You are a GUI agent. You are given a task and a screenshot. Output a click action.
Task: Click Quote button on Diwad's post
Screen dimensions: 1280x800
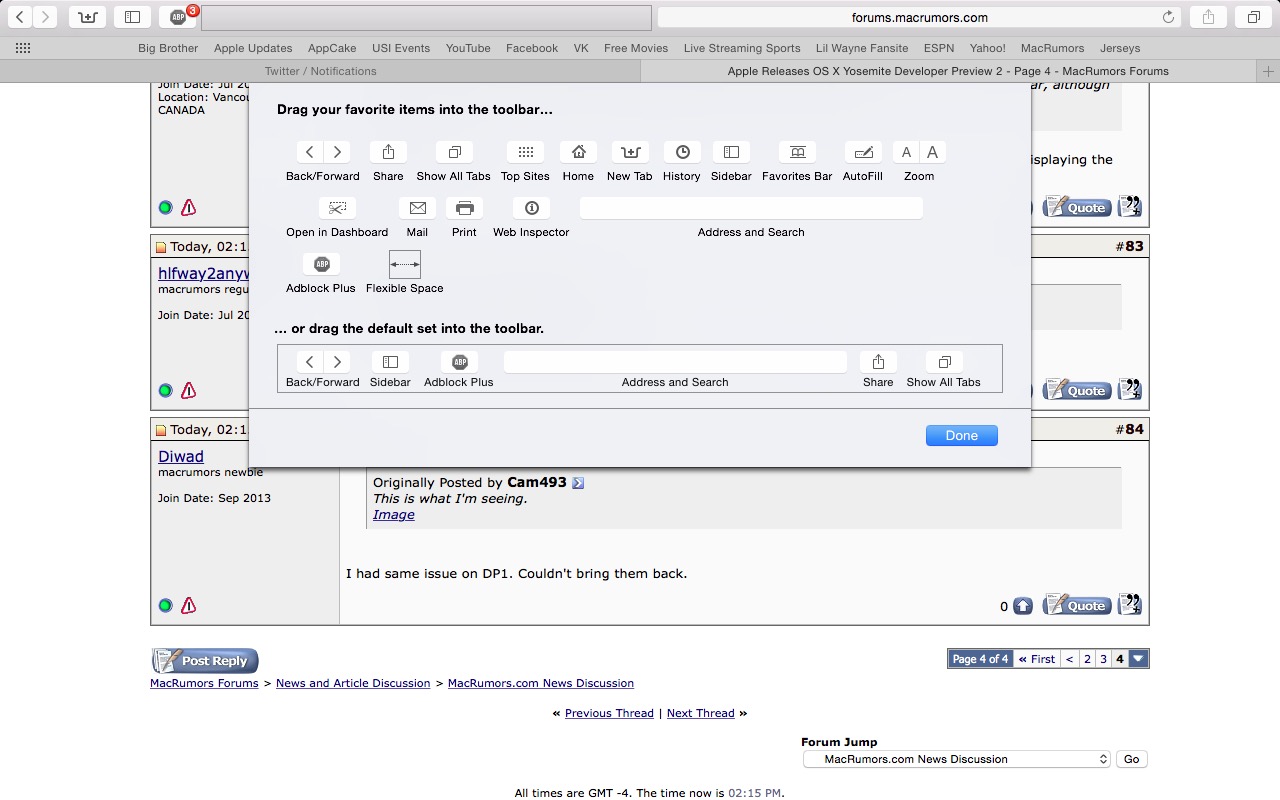click(1077, 605)
